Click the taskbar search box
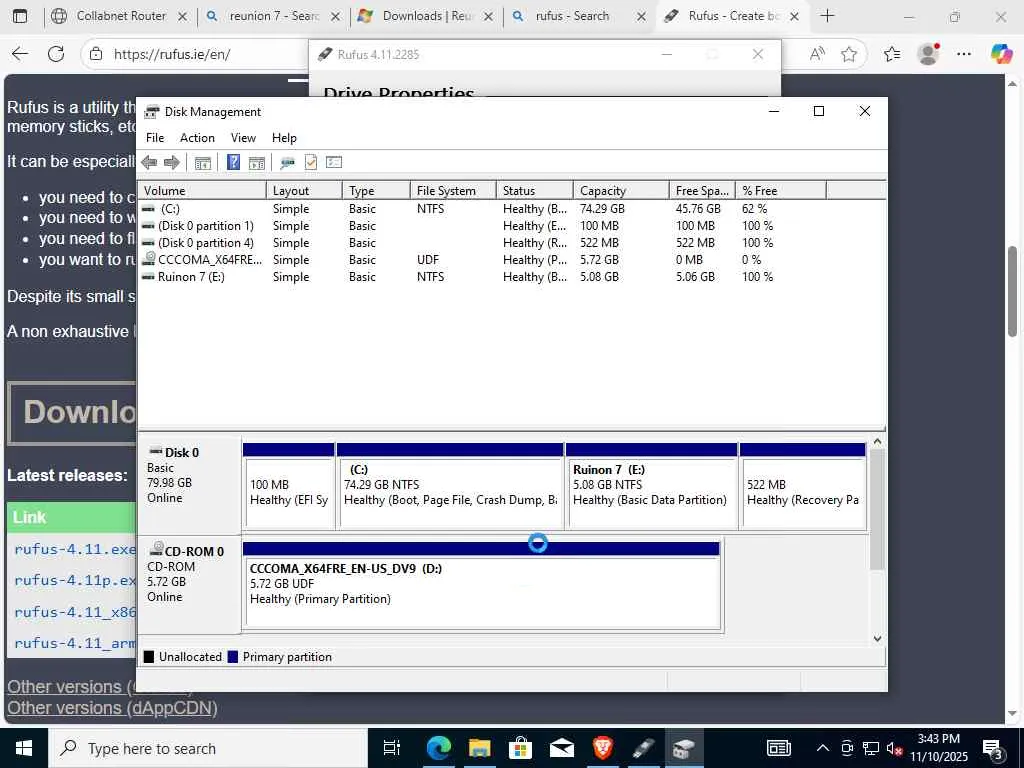Image resolution: width=1024 pixels, height=768 pixels. coord(208,748)
